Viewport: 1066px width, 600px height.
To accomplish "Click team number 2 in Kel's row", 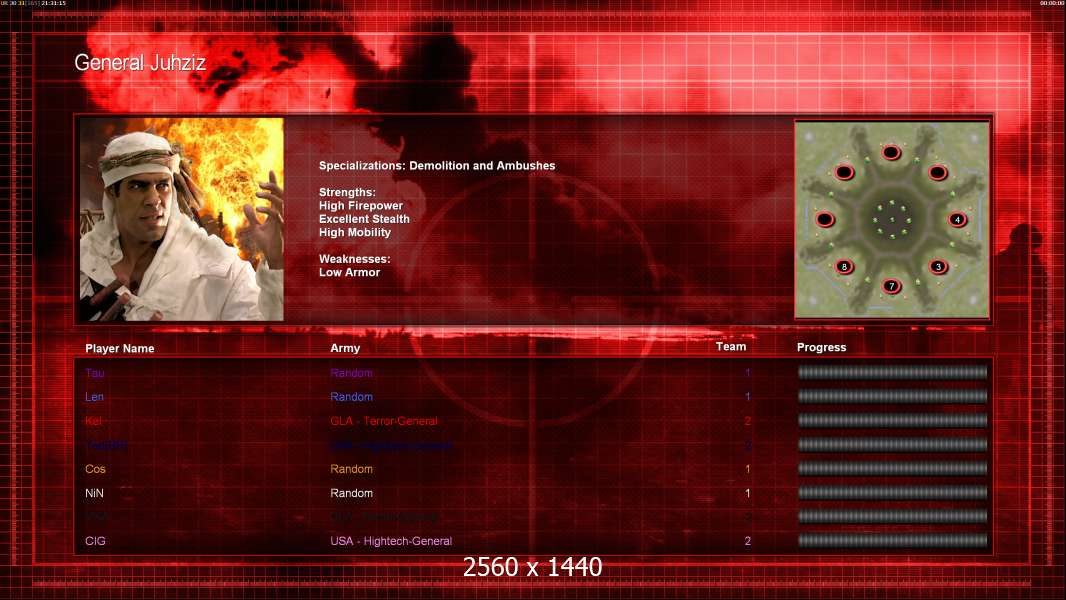I will (x=747, y=421).
